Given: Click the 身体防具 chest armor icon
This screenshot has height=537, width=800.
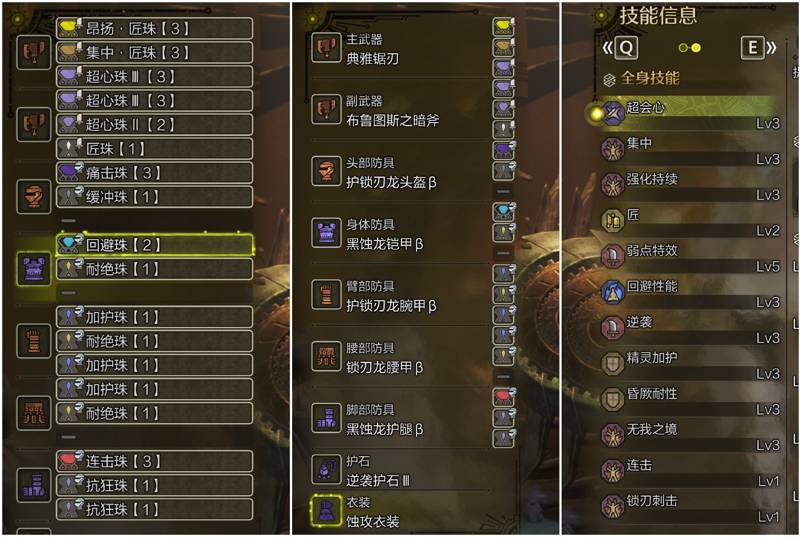Looking at the screenshot, I should [x=326, y=233].
